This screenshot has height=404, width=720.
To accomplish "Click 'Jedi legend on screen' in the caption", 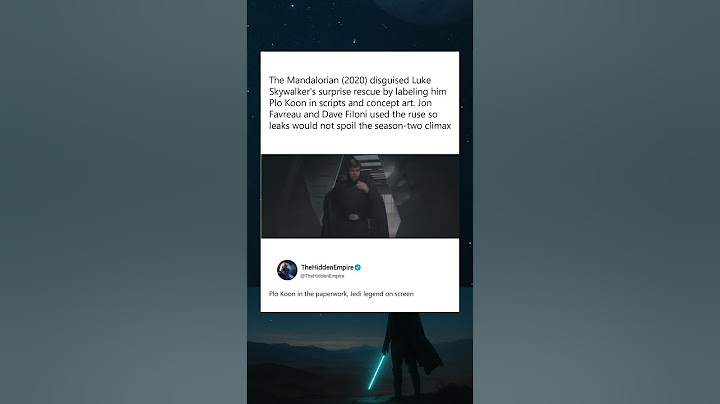I will [382, 294].
